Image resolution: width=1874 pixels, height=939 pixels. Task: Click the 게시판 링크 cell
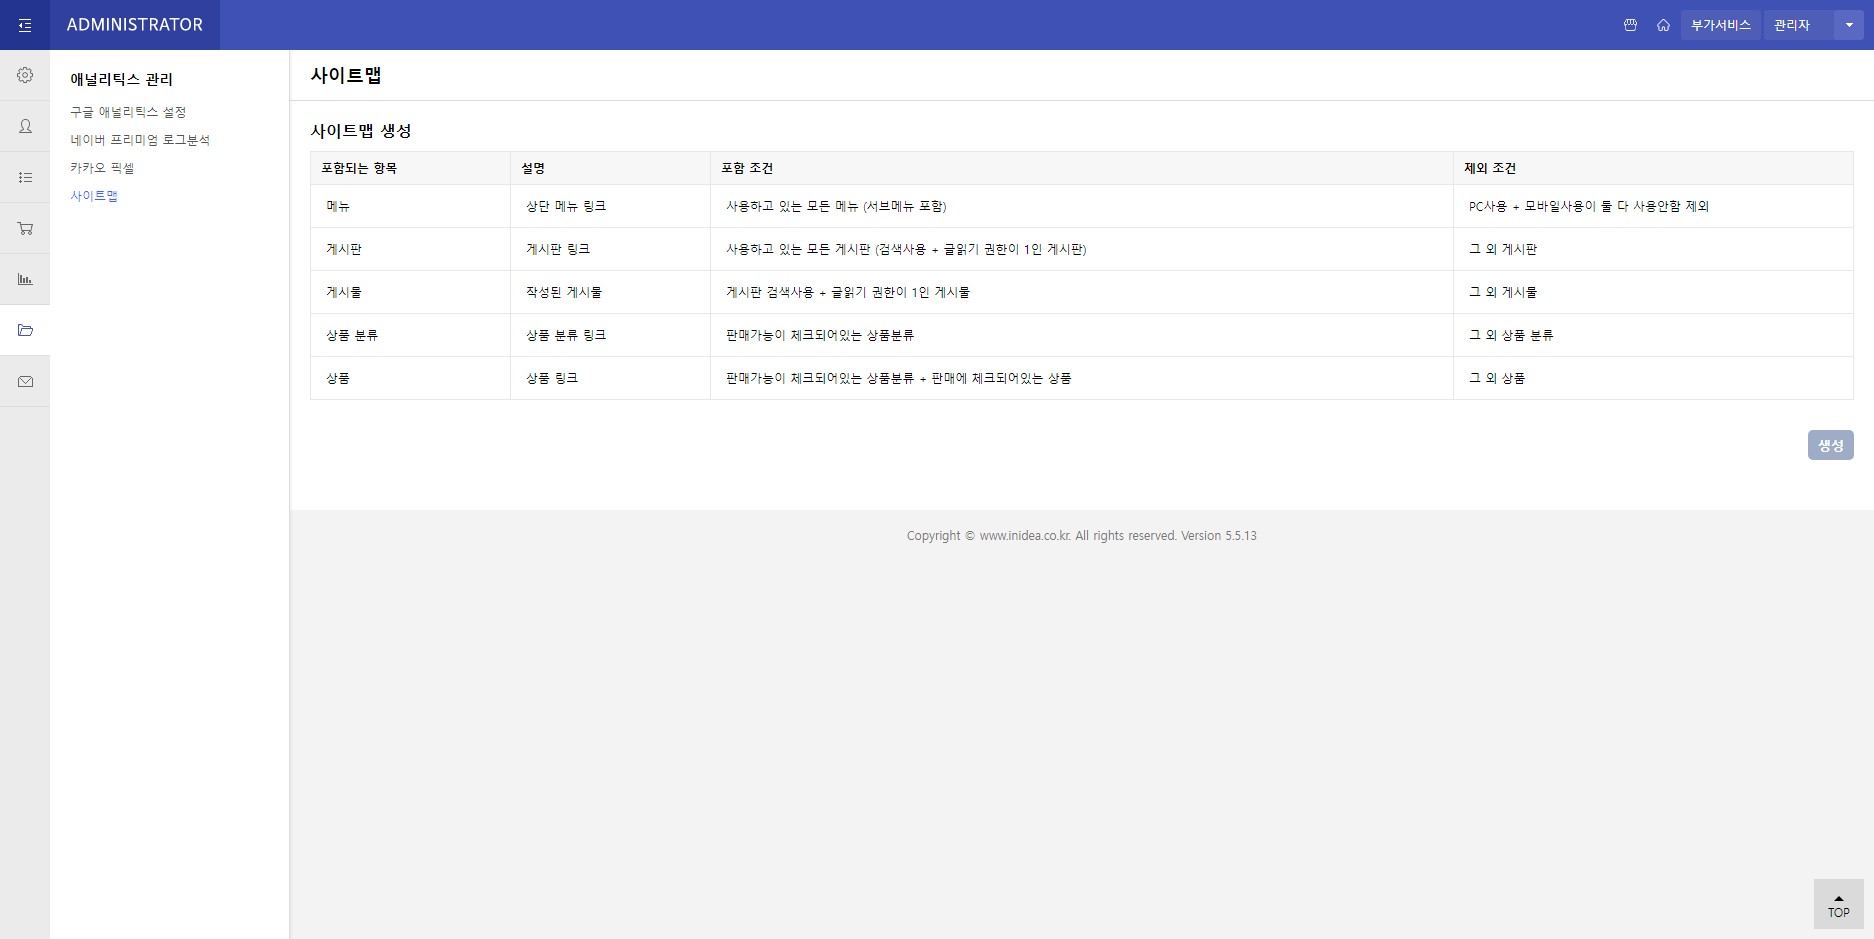pyautogui.click(x=610, y=249)
